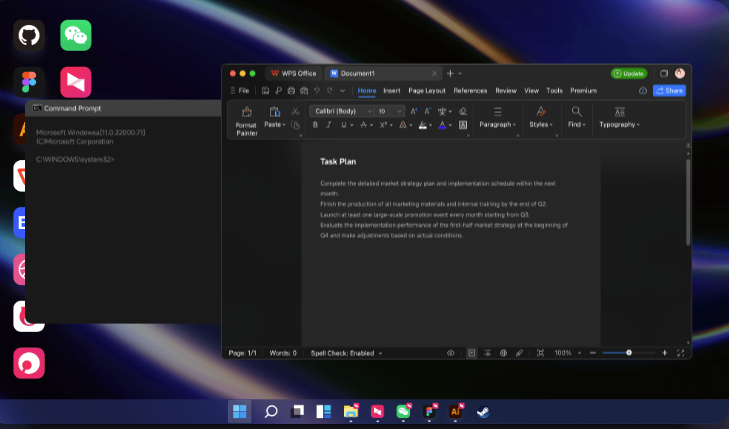Toggle Superscript formatting

(x=383, y=125)
